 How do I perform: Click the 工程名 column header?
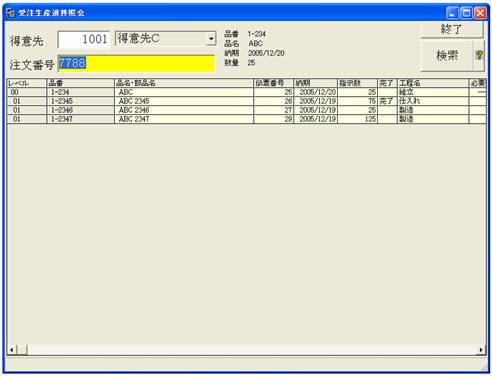point(433,83)
